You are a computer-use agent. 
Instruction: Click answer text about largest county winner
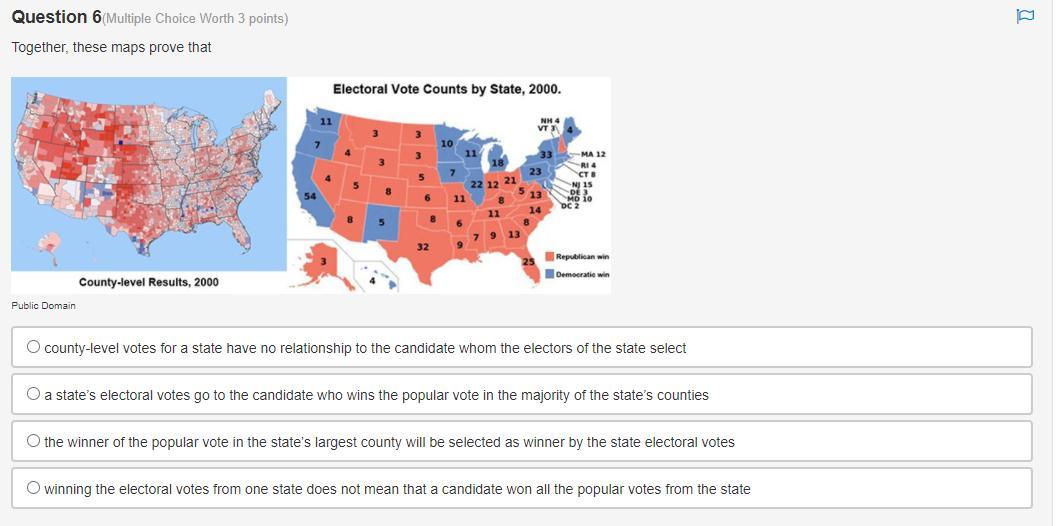(x=389, y=442)
